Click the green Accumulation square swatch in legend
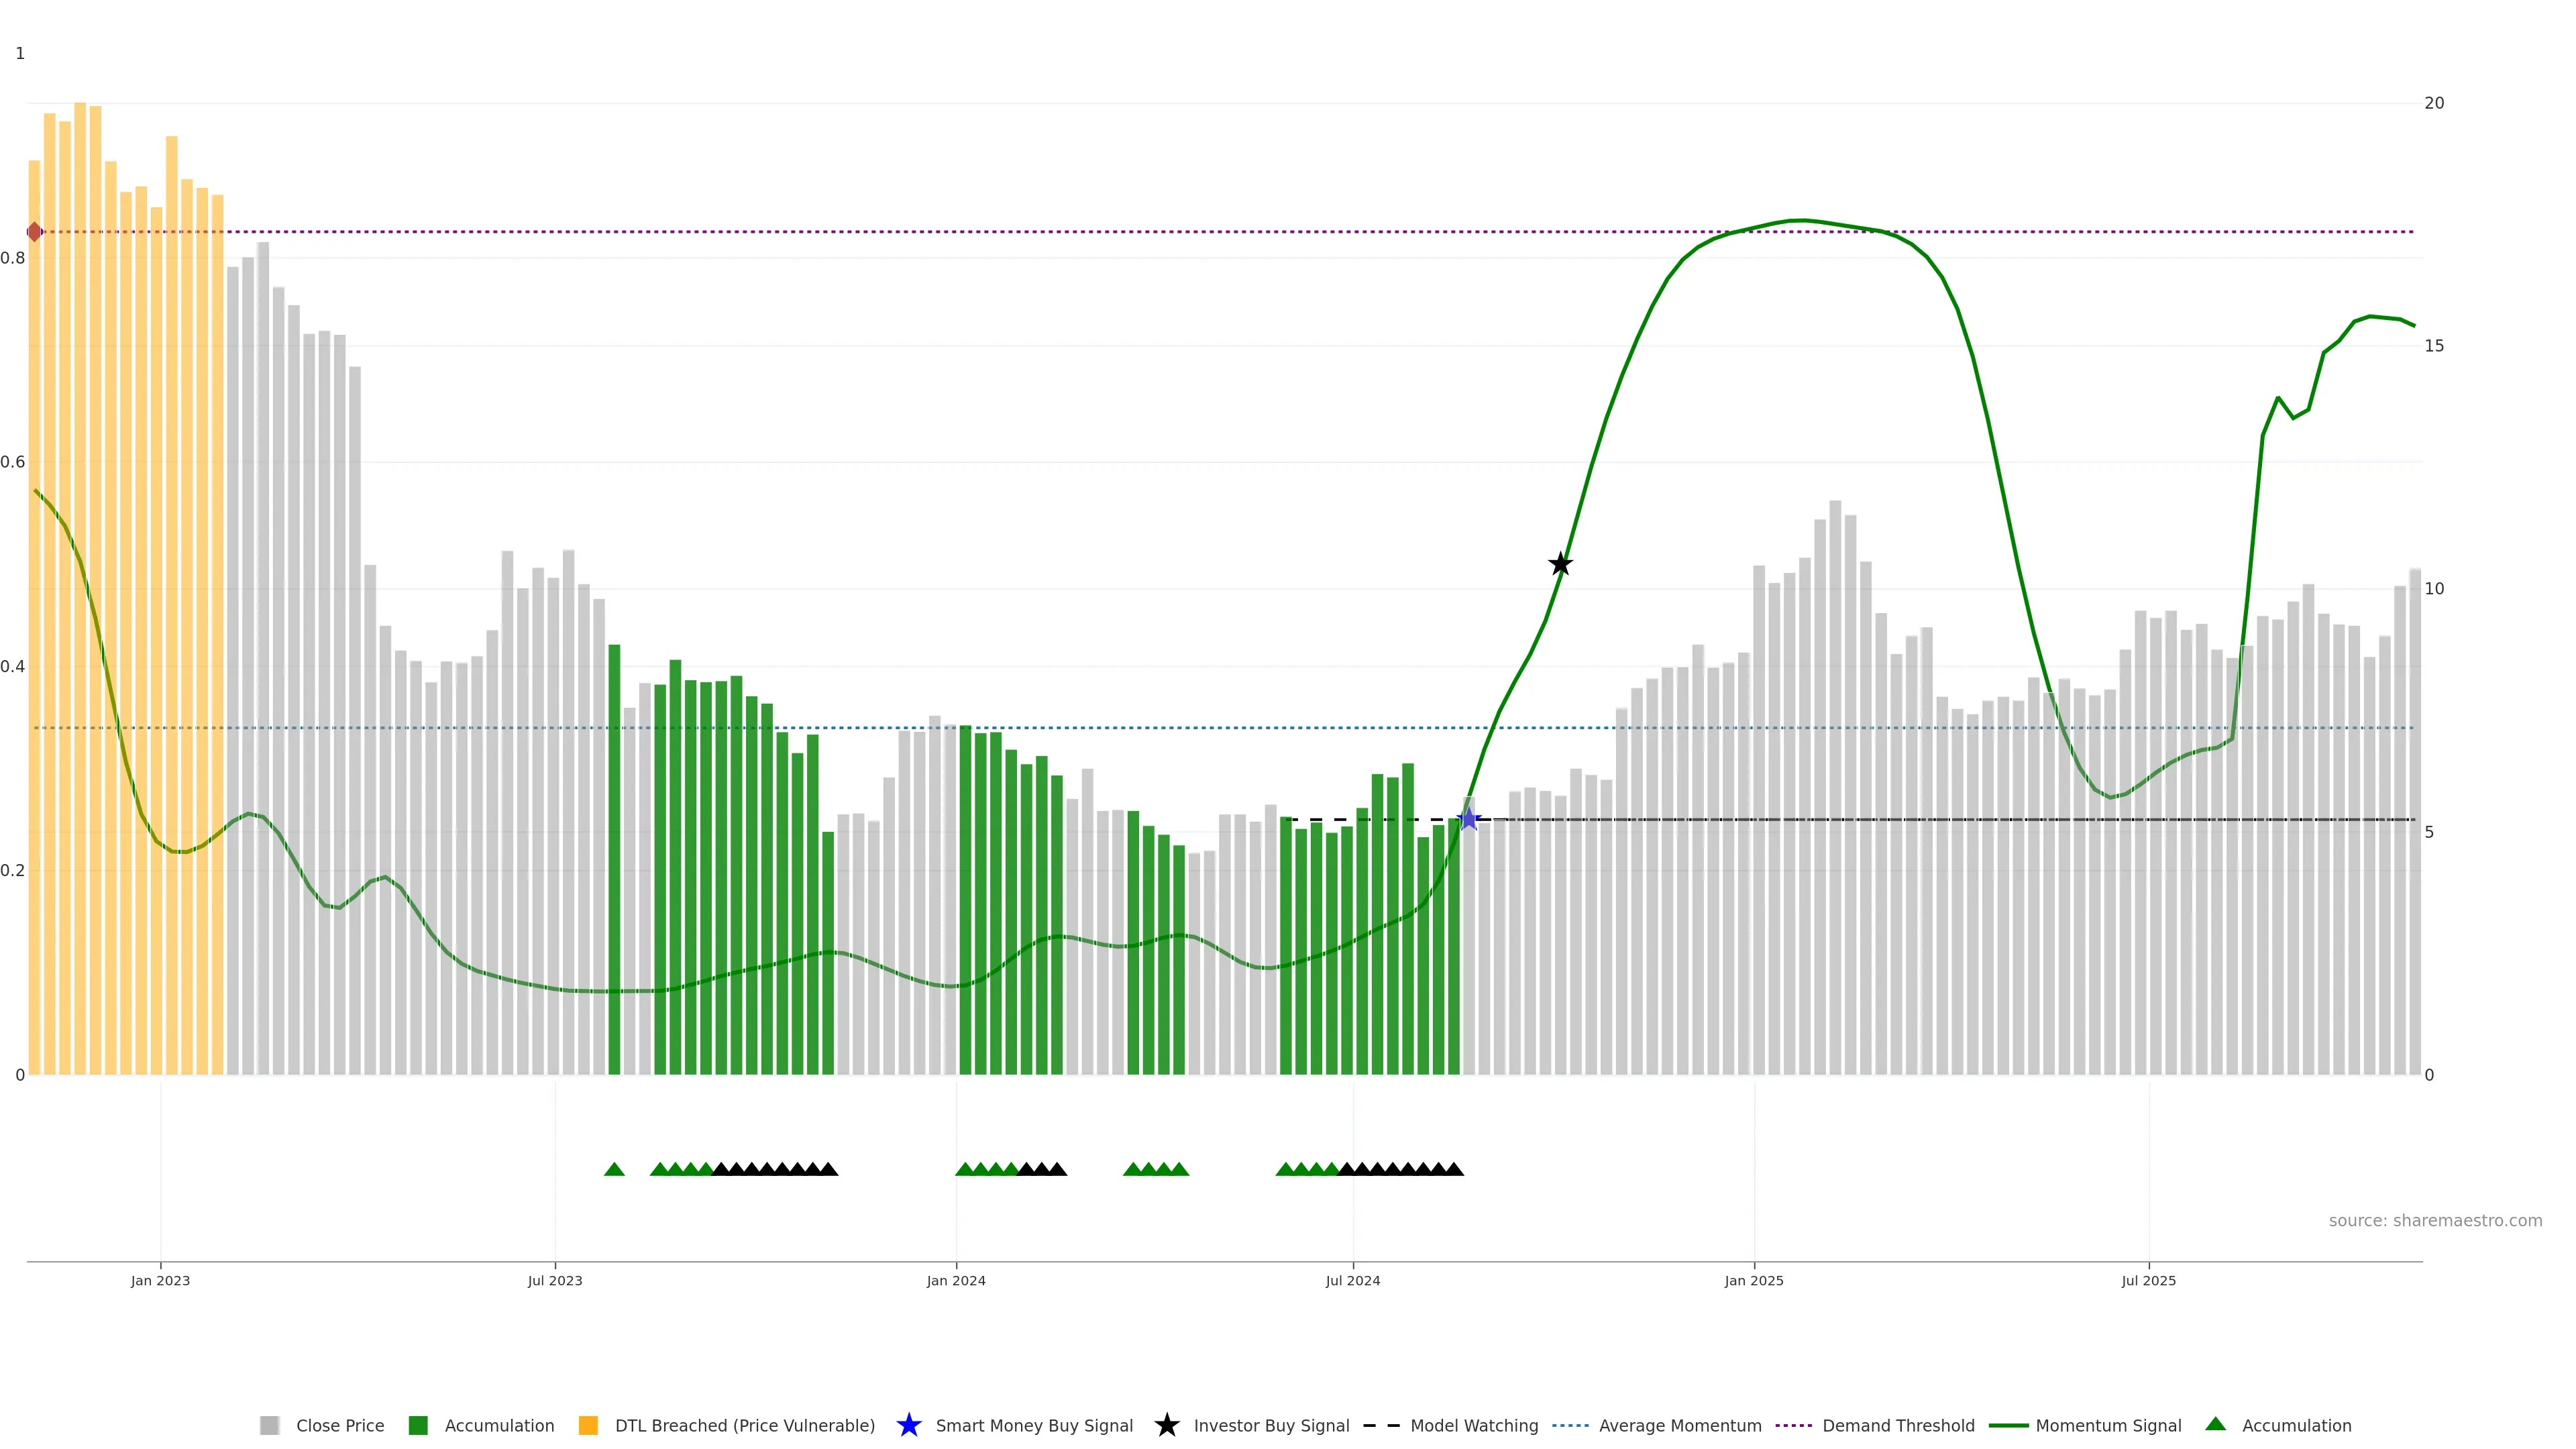Screen dimensions: 2576x1449 coord(418,1425)
